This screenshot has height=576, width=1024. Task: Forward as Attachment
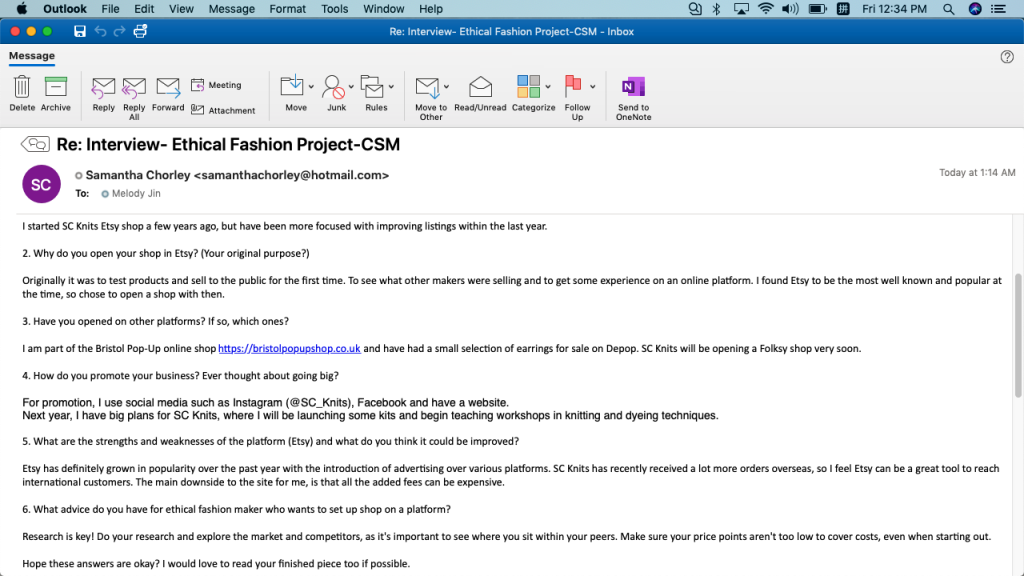click(x=223, y=110)
